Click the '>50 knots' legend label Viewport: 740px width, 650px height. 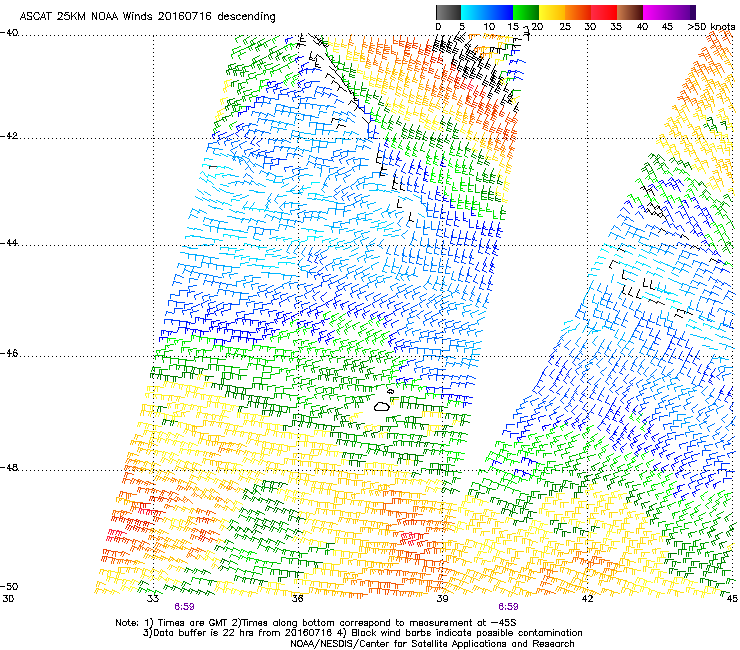pos(711,27)
